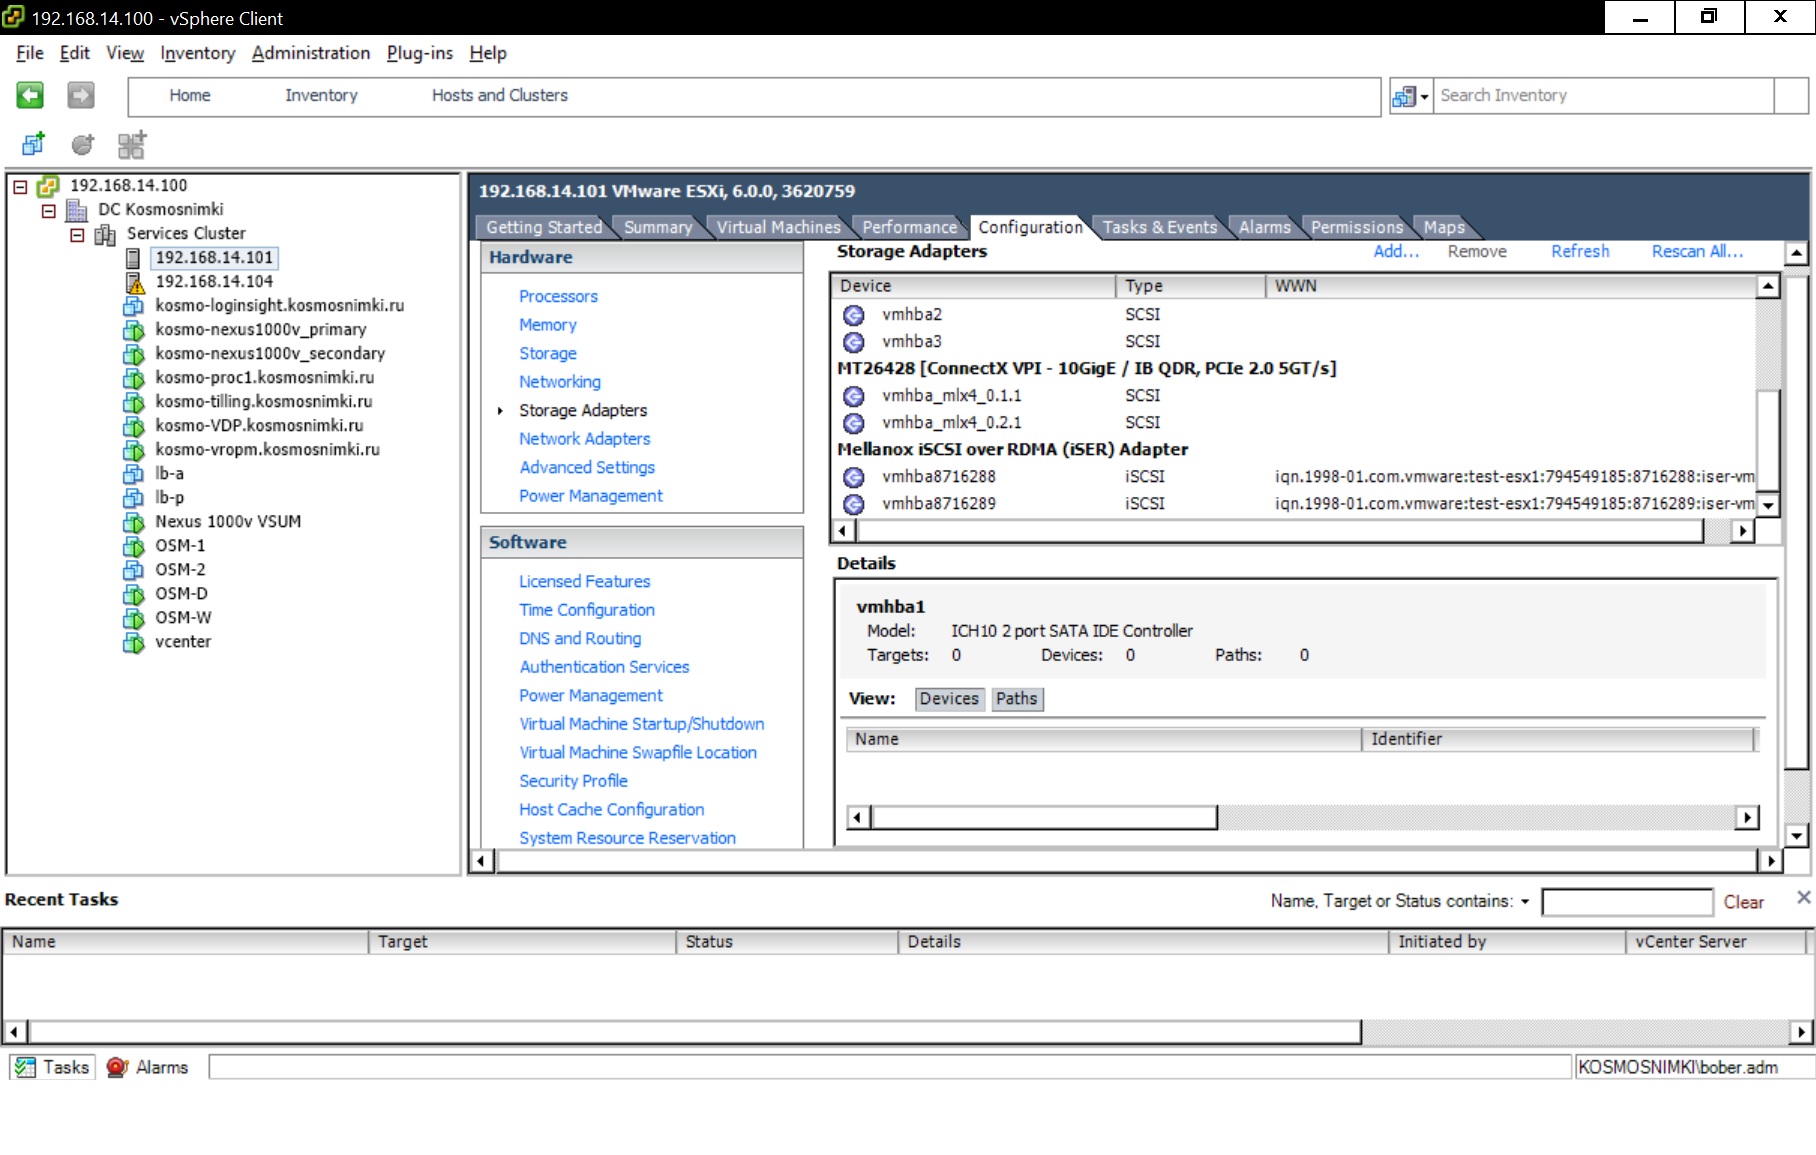The height and width of the screenshot is (1155, 1816).
Task: Show the Paths view
Action: click(1016, 699)
